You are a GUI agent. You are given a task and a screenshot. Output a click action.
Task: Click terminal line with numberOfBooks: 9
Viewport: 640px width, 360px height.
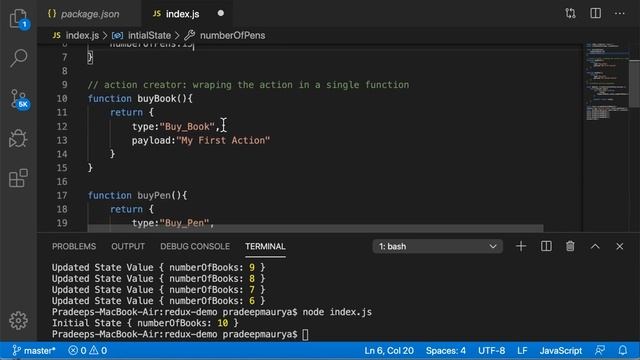158,267
